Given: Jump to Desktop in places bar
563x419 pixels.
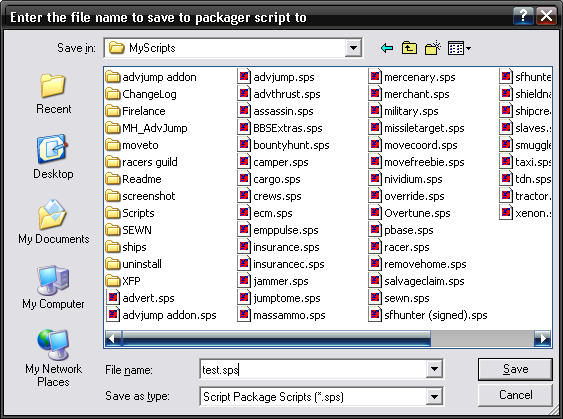Looking at the screenshot, I should click(53, 157).
